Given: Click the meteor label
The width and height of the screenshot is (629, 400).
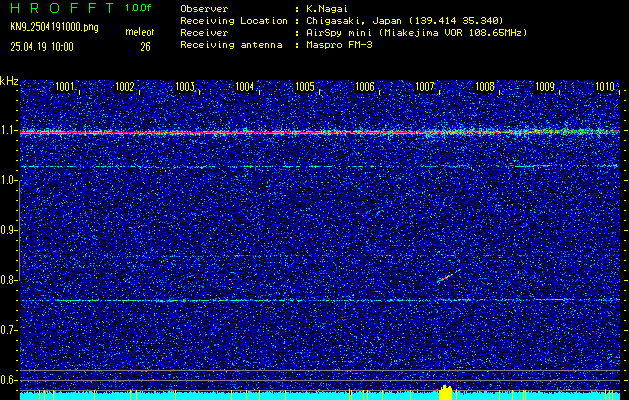Looking at the screenshot, I should pos(140,32).
